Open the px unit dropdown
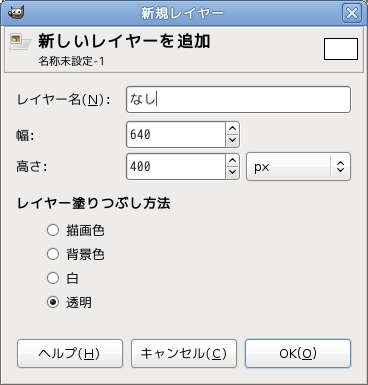Screen dimensions: 368x385 (298, 167)
